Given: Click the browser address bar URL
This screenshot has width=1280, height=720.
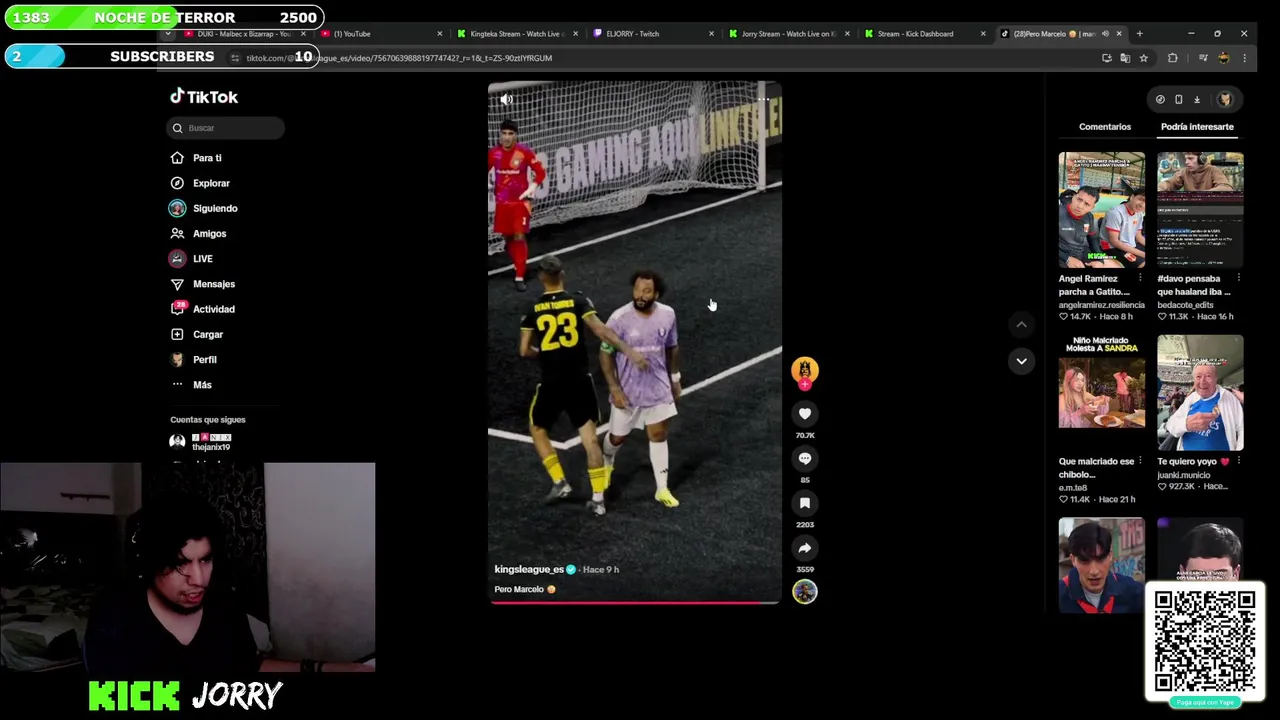Looking at the screenshot, I should (x=400, y=58).
